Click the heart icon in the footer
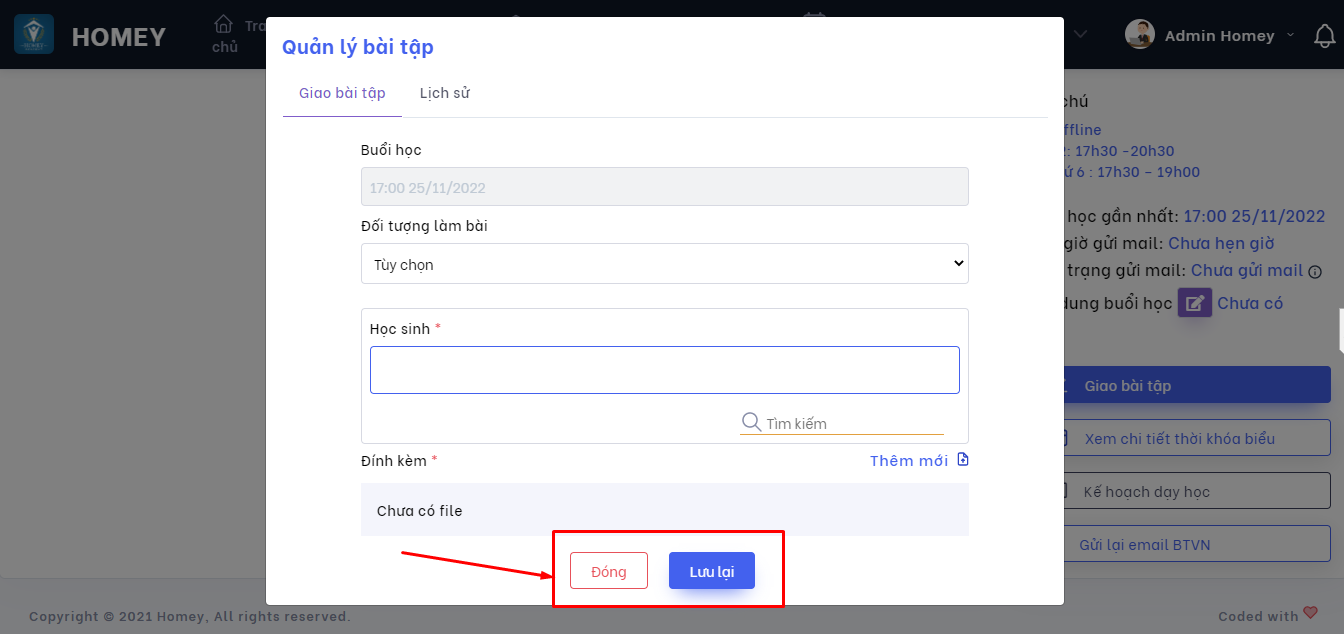Viewport: 1344px width, 634px height. 1310,615
